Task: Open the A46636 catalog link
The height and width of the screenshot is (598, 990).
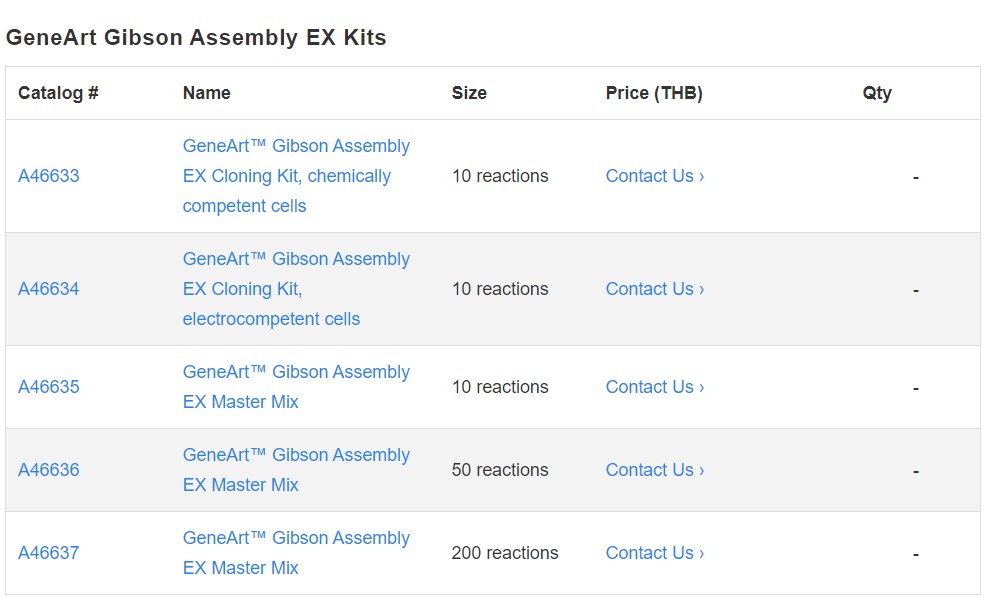Action: tap(49, 470)
